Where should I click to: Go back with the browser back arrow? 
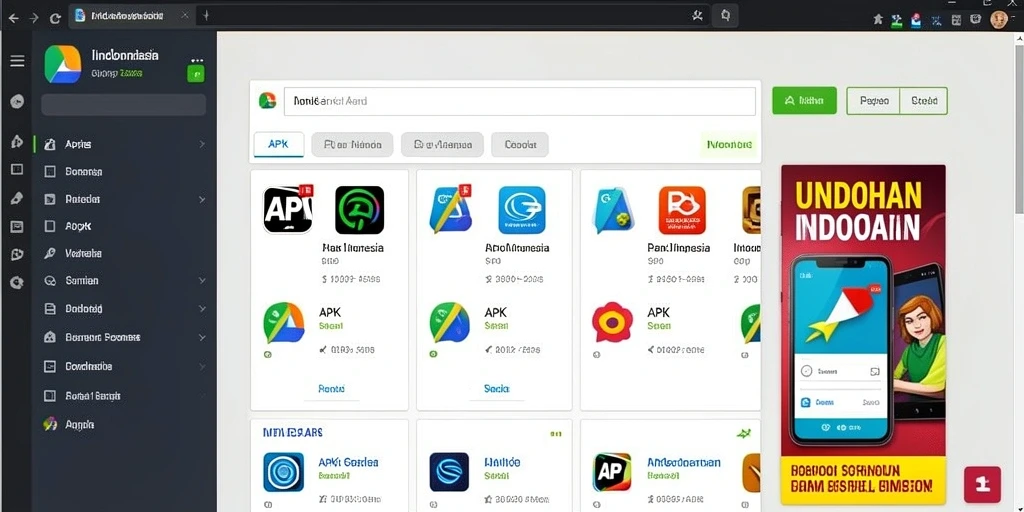tap(13, 18)
